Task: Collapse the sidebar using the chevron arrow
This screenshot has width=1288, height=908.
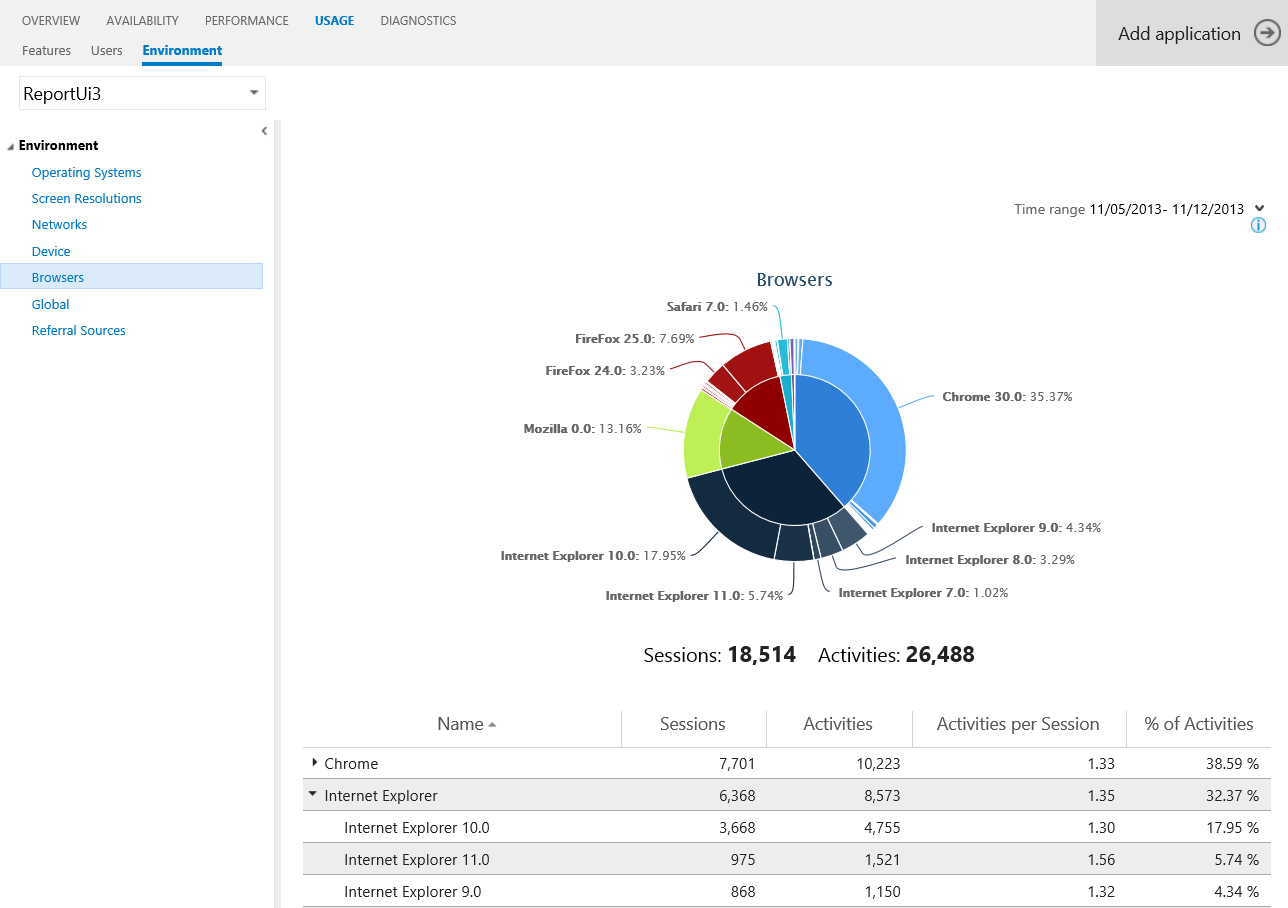Action: tap(263, 130)
